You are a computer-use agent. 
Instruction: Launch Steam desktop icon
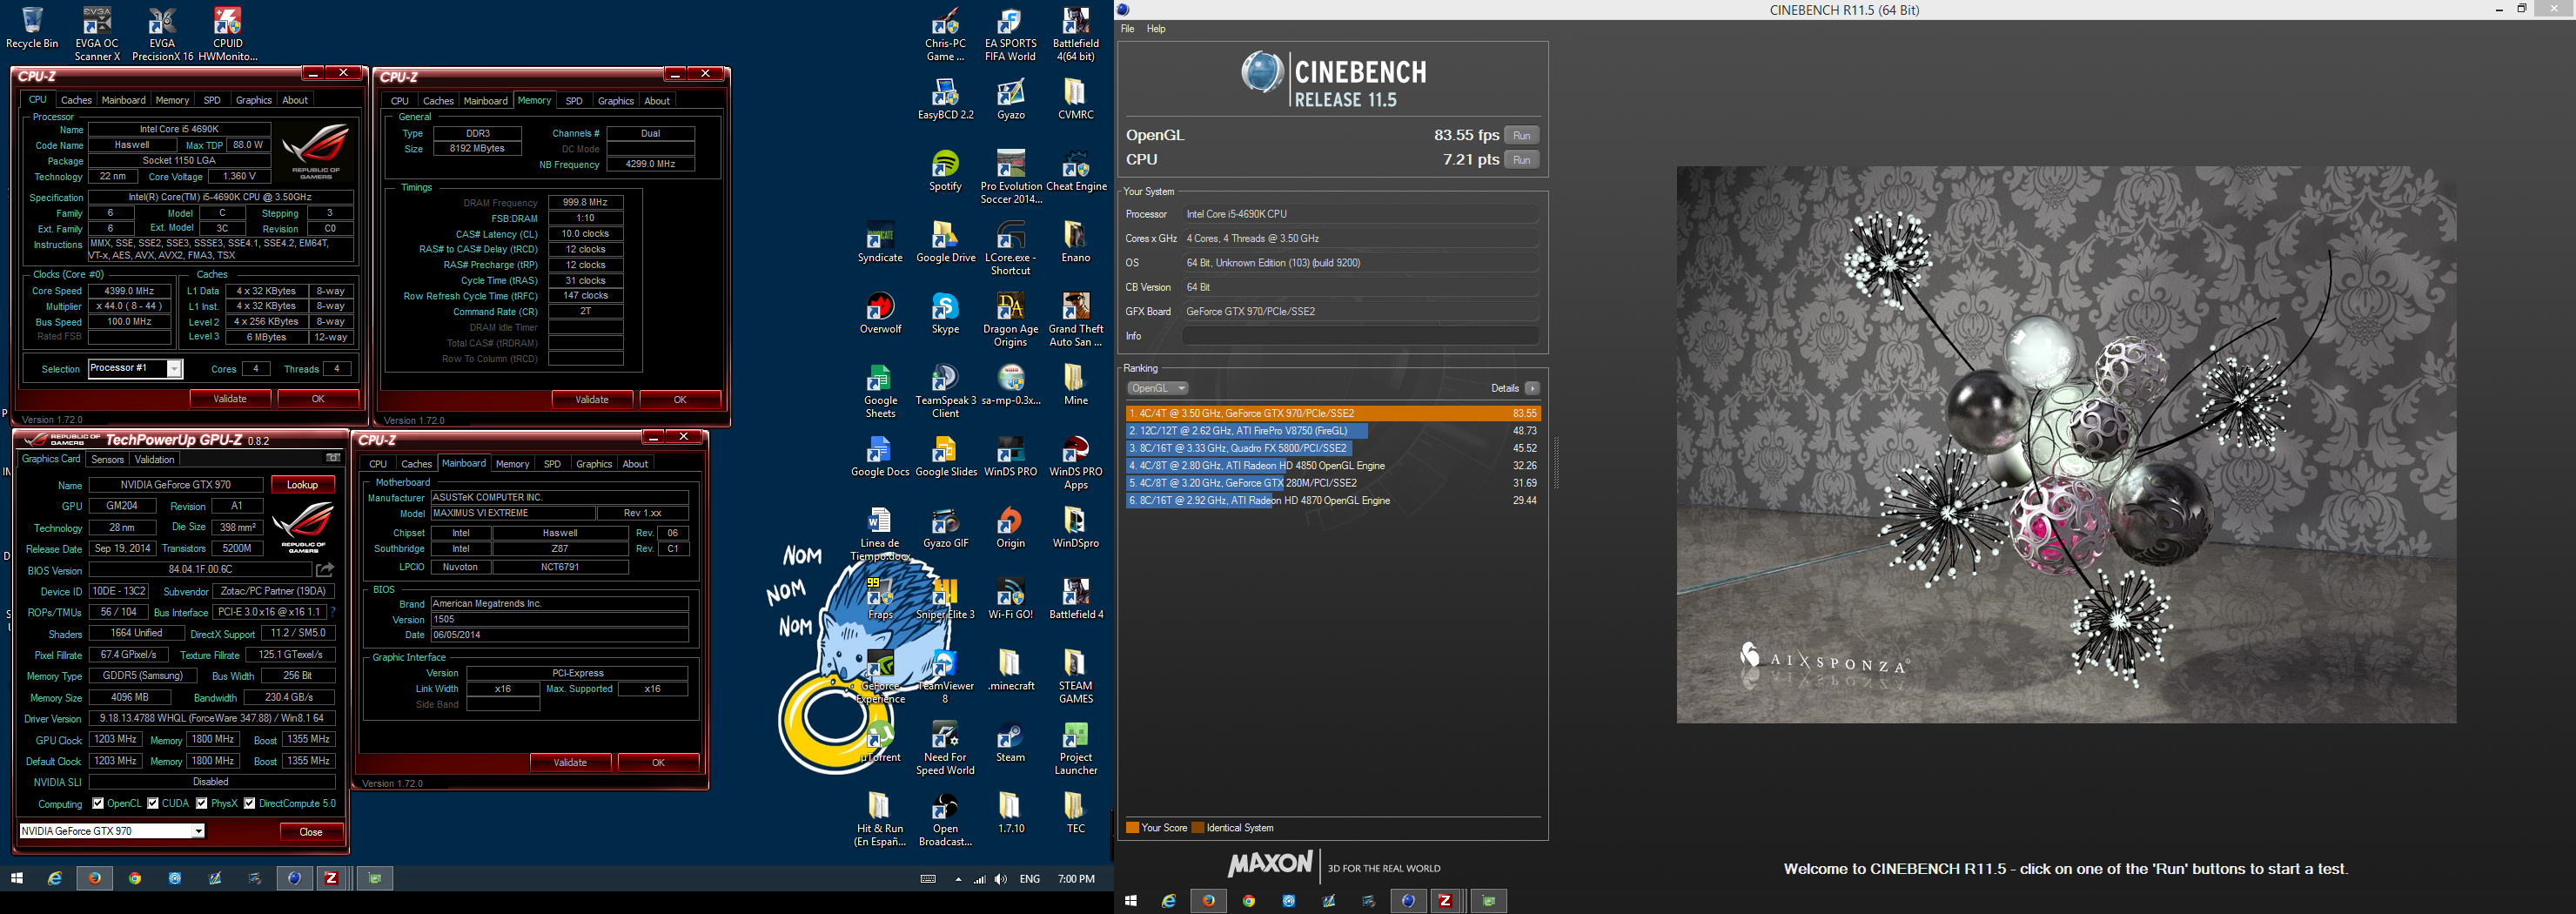coord(1010,741)
